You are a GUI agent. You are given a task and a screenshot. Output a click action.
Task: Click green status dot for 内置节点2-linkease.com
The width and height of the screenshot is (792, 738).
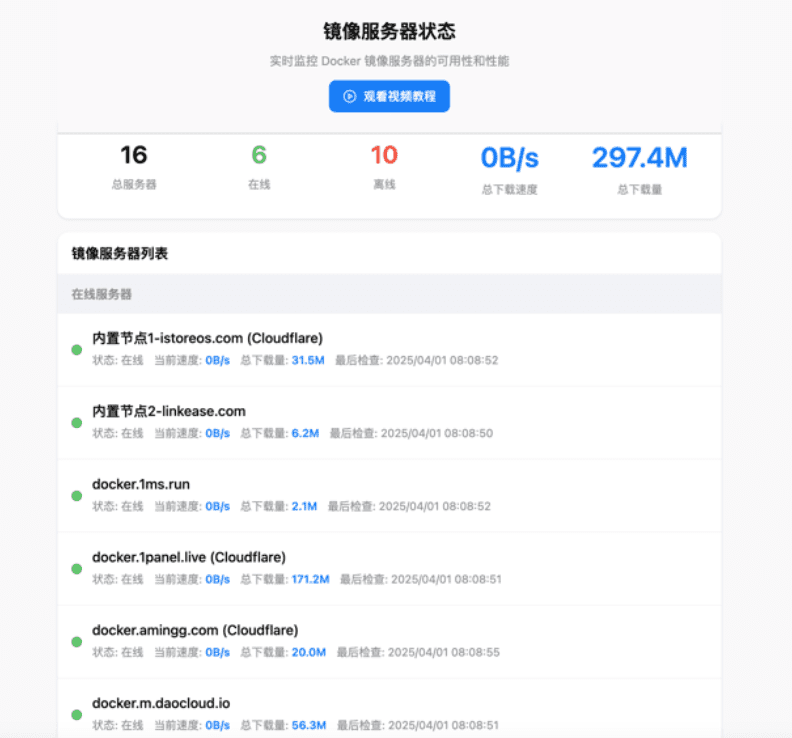pyautogui.click(x=76, y=422)
